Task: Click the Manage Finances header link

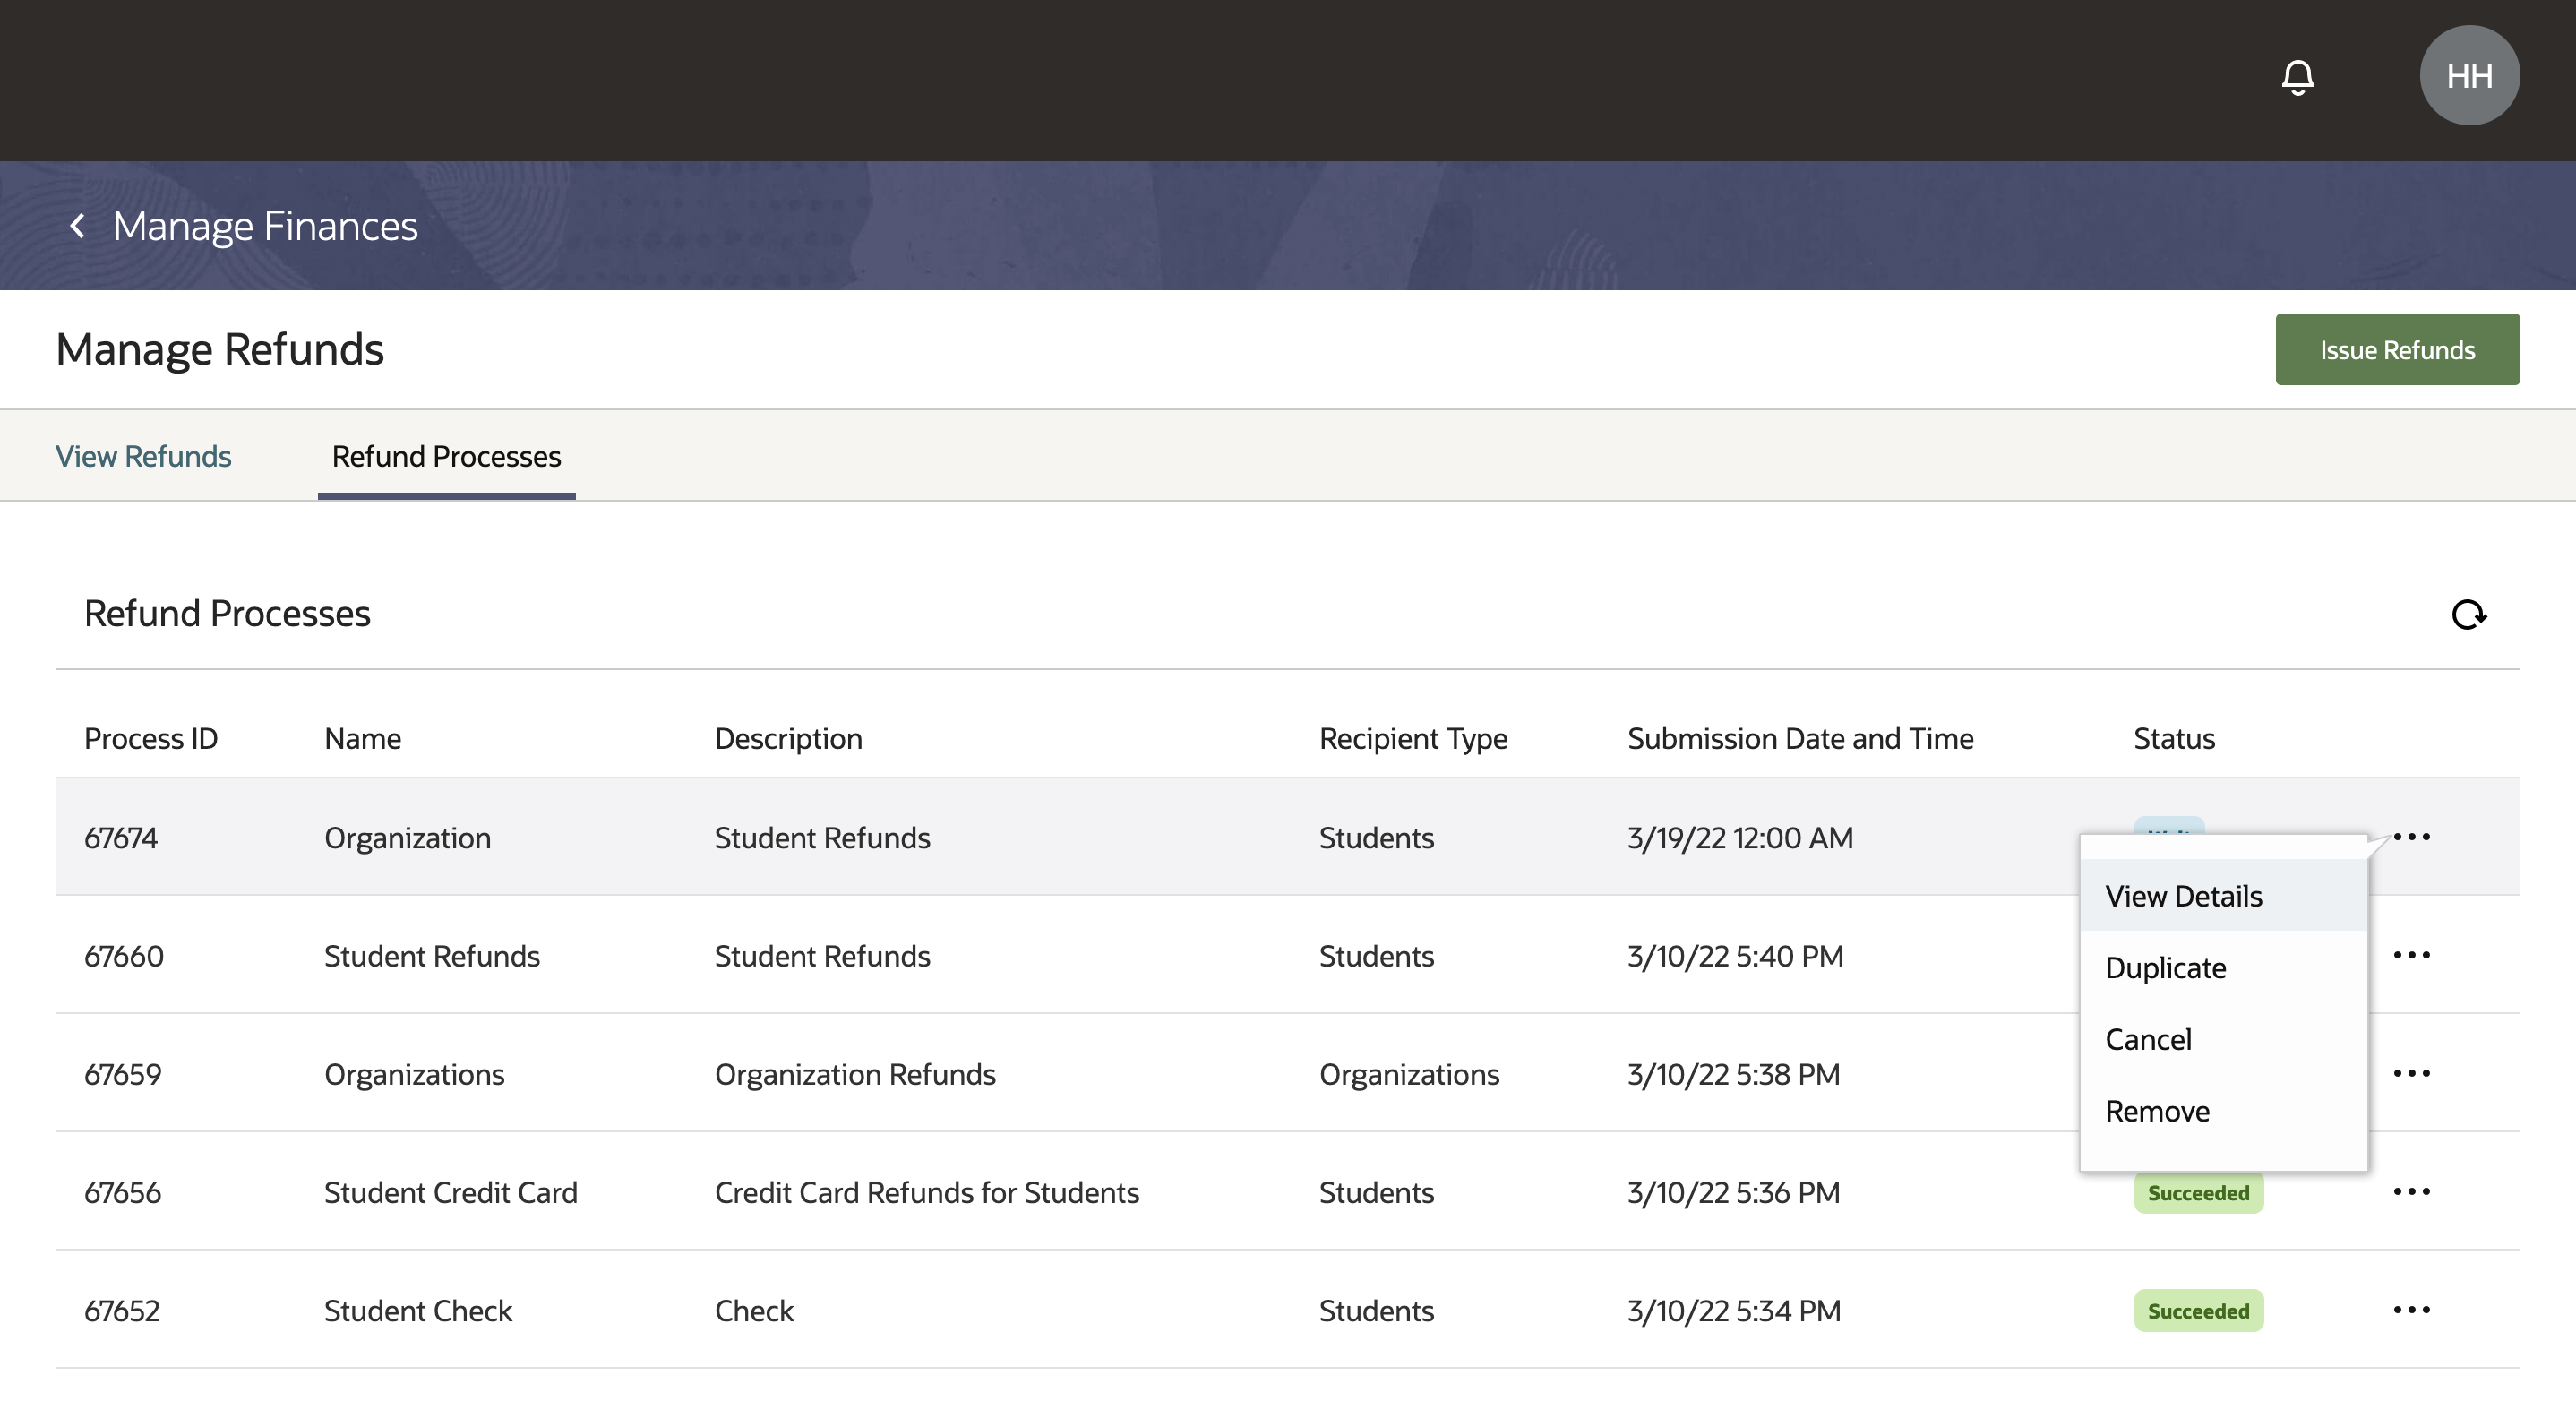Action: click(265, 226)
